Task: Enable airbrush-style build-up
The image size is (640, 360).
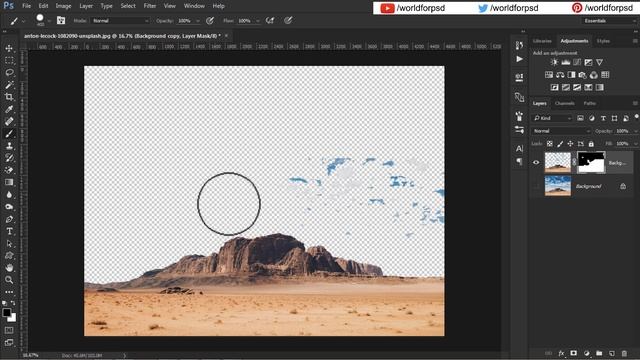Action: [x=270, y=20]
